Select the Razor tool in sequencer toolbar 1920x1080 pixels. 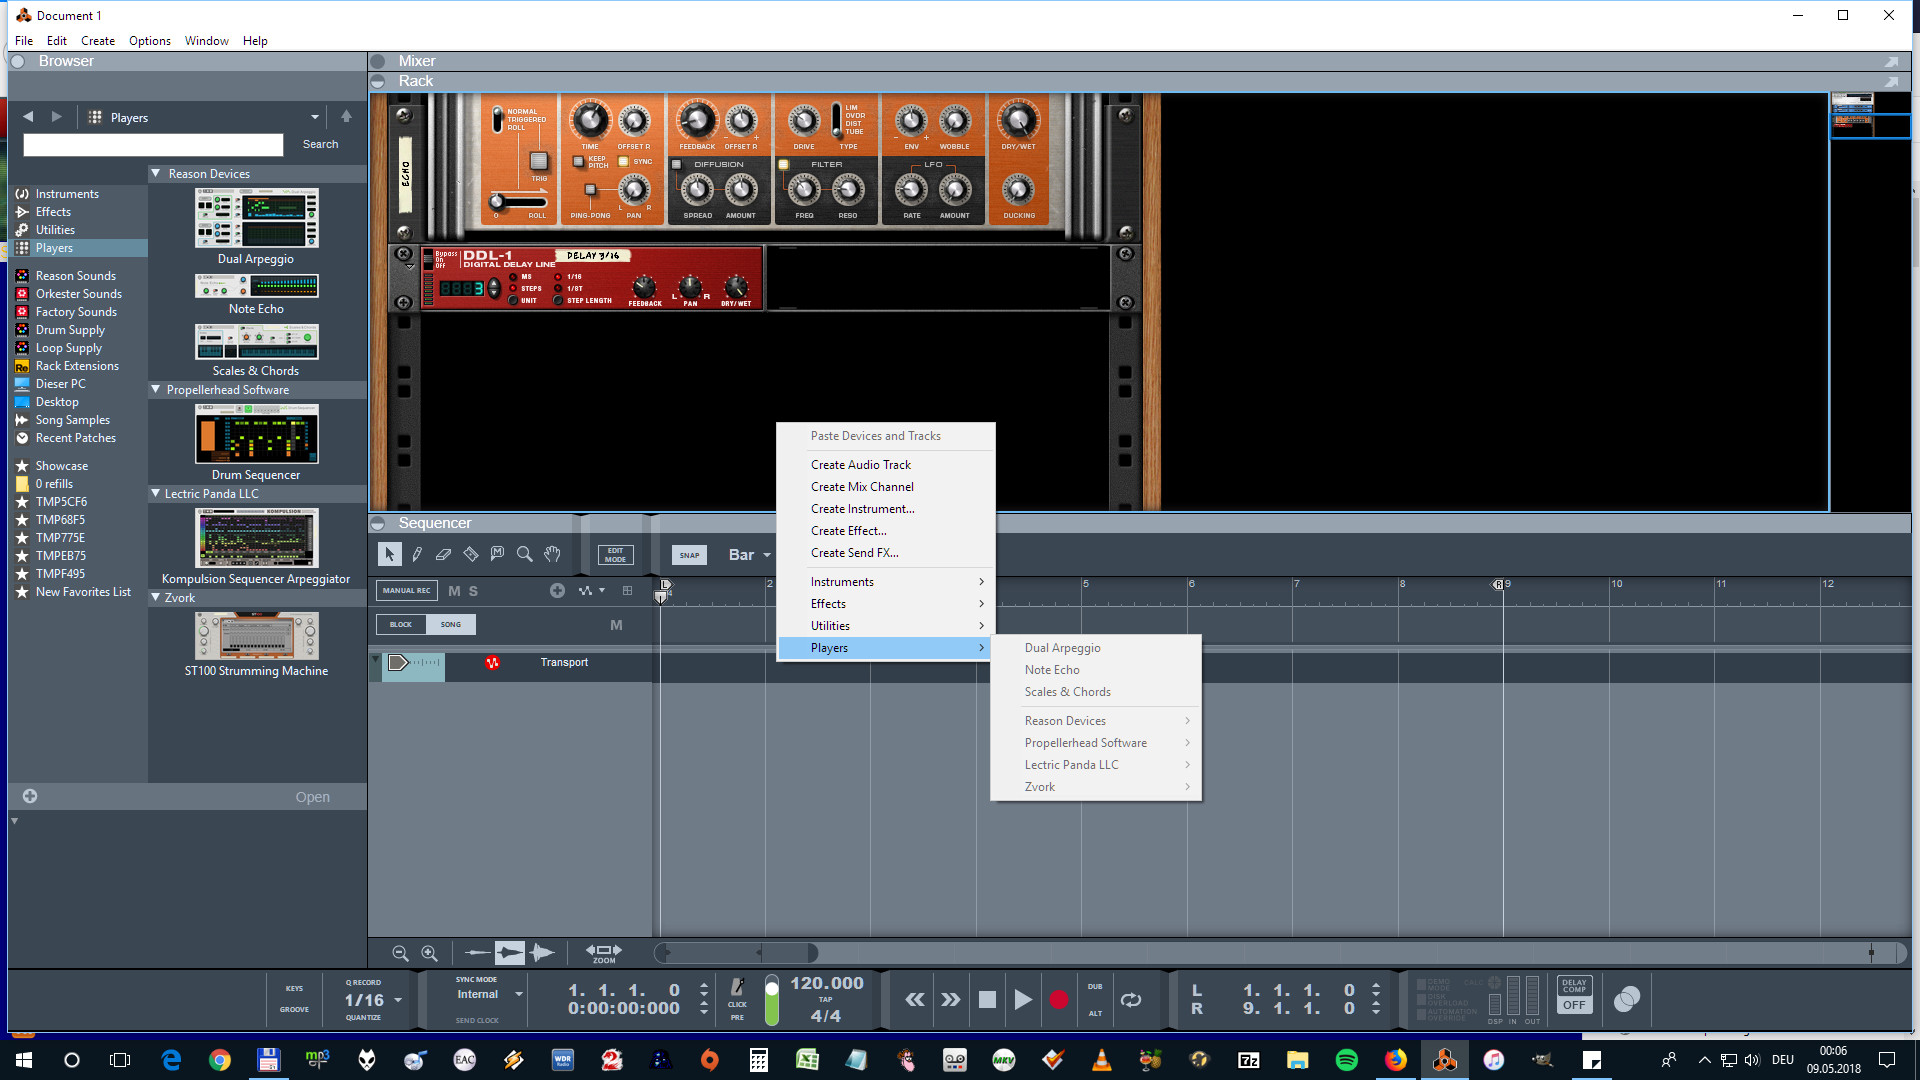tap(470, 554)
